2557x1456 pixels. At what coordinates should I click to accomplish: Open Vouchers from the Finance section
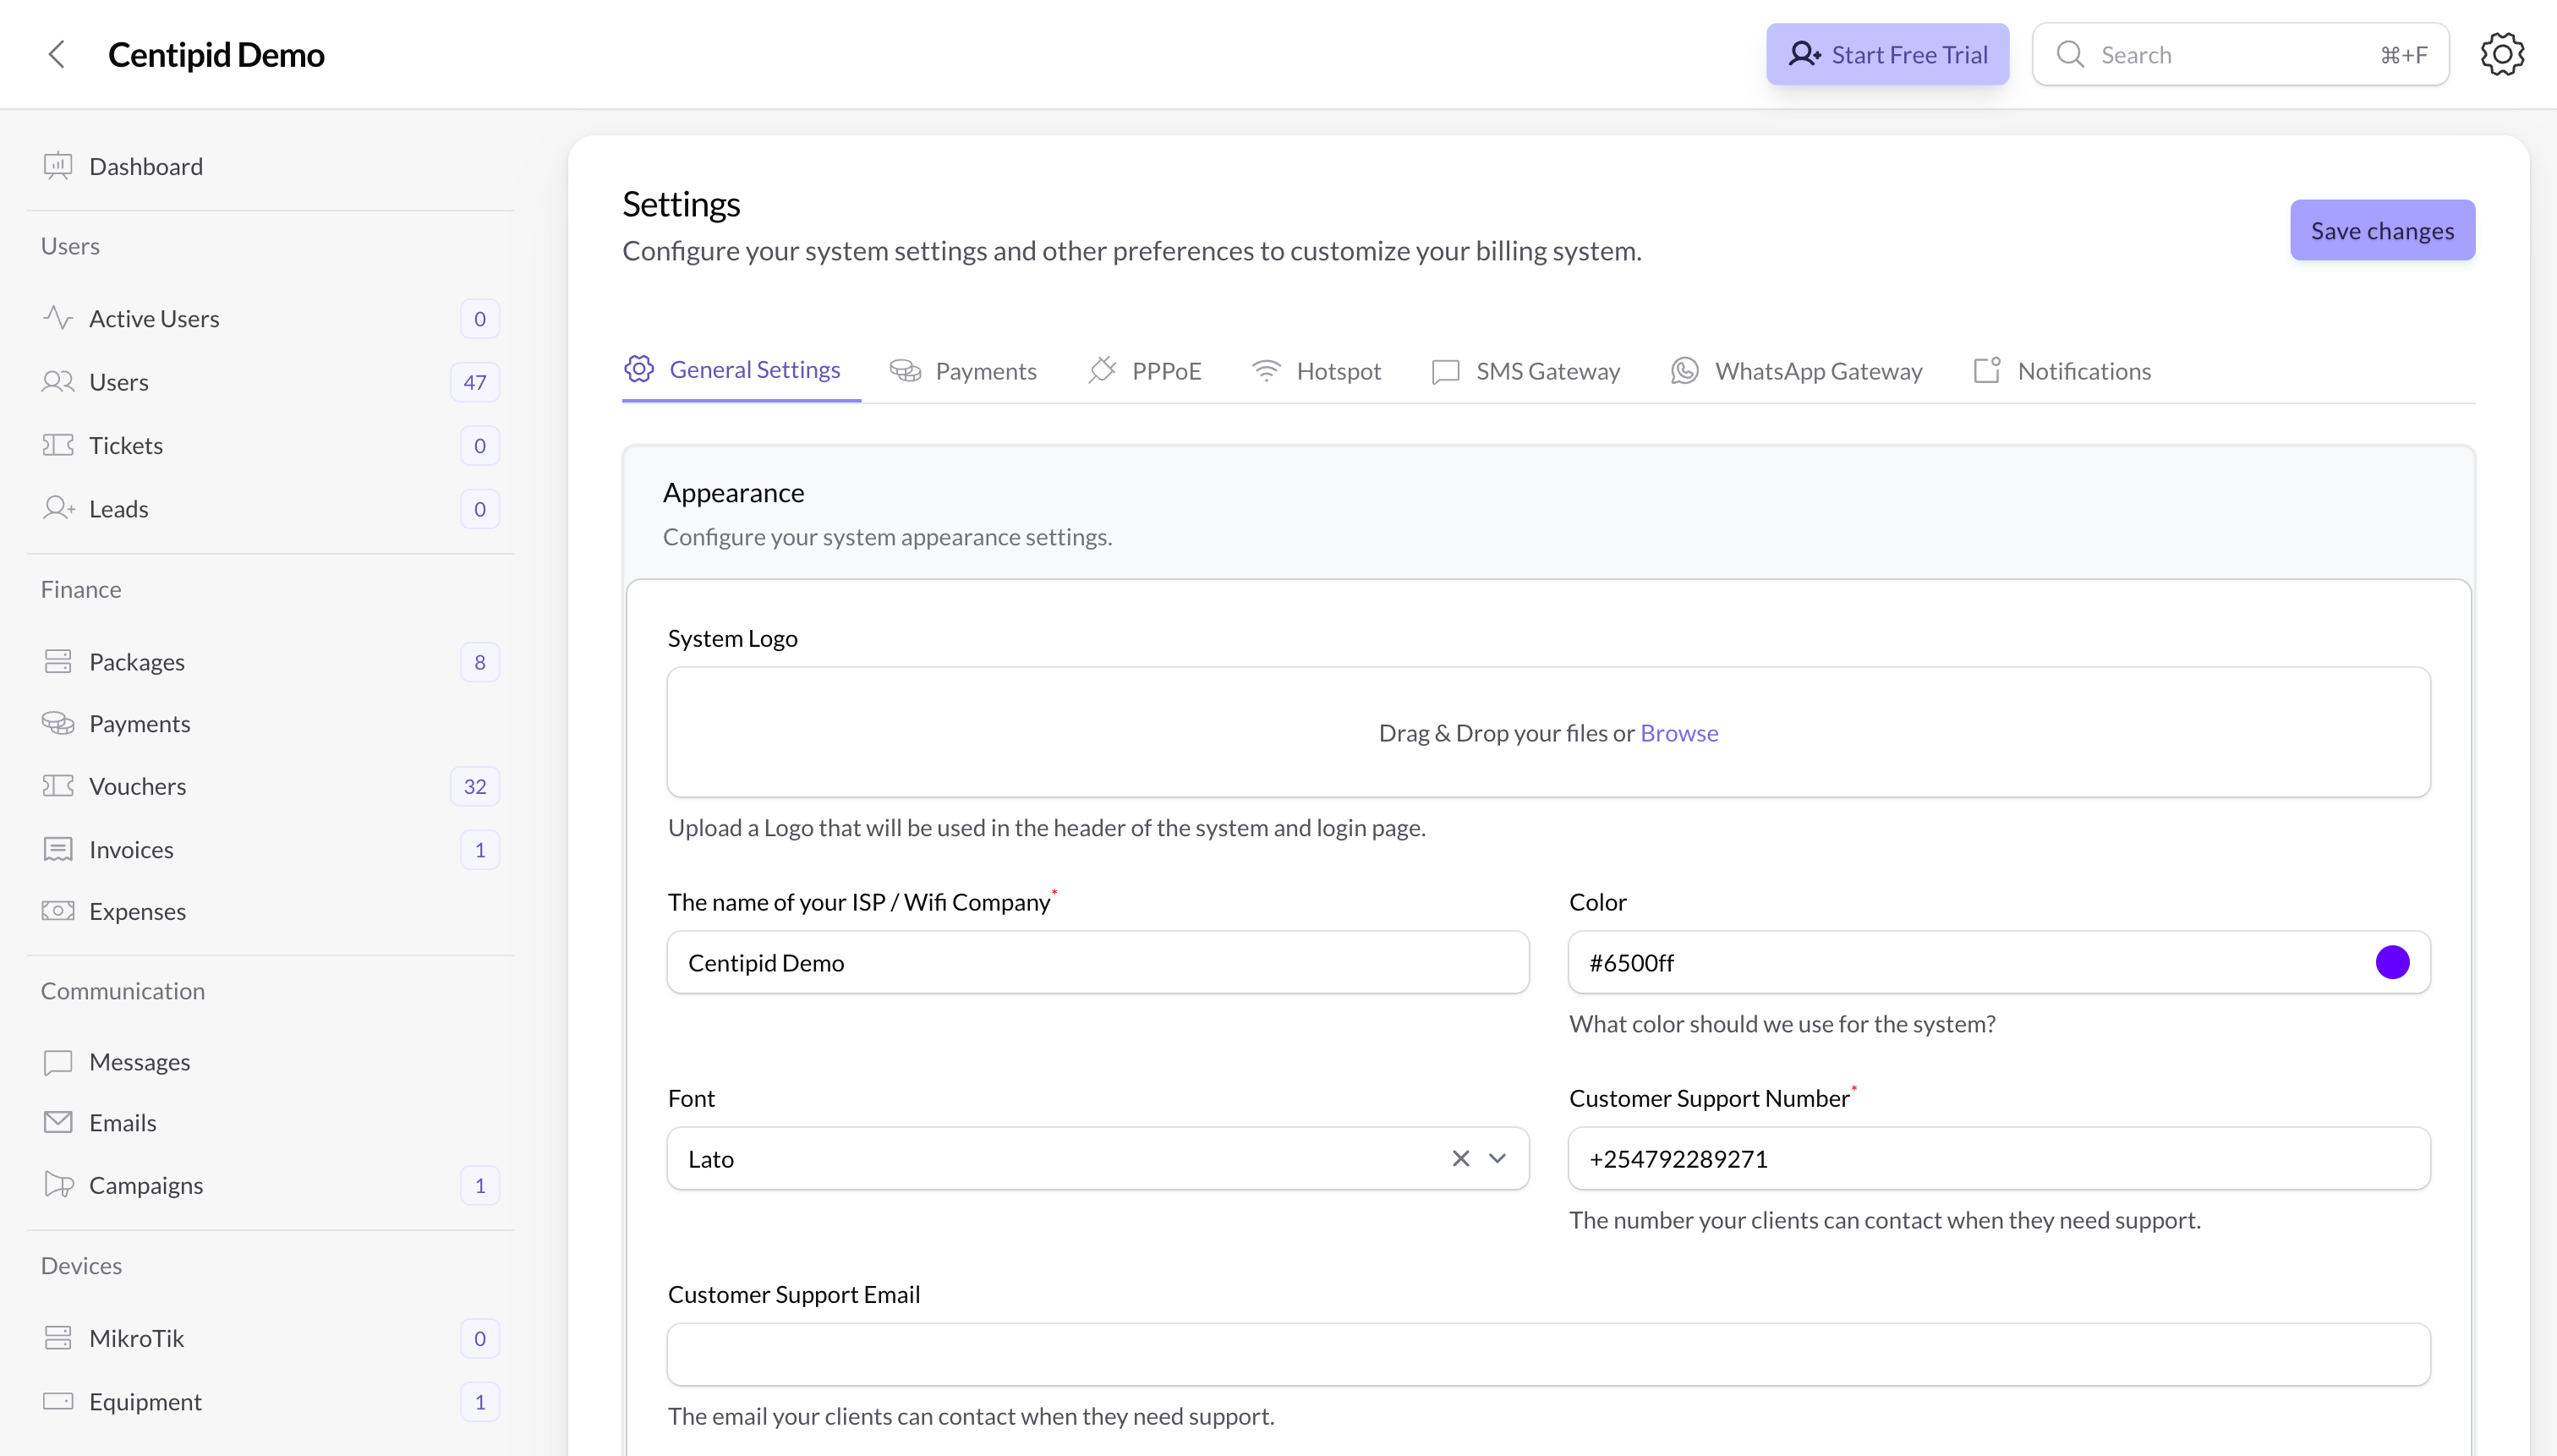click(138, 786)
